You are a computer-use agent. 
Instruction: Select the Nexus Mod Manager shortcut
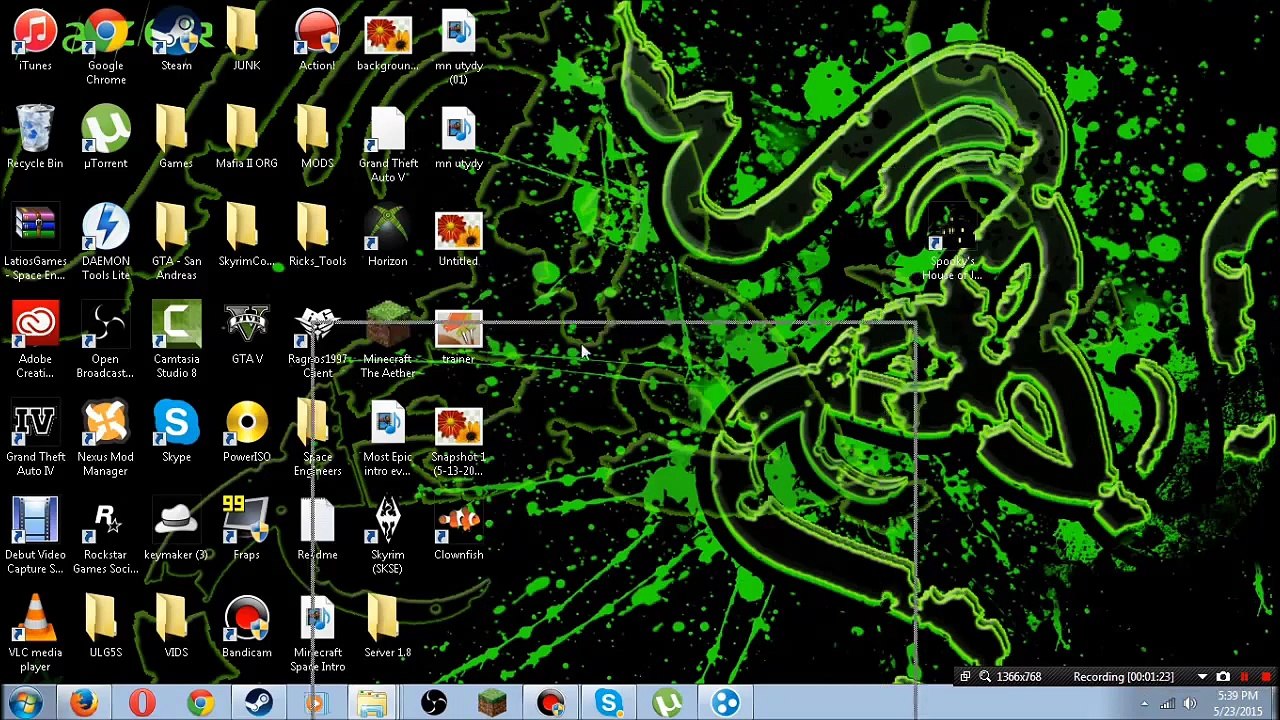(x=105, y=439)
